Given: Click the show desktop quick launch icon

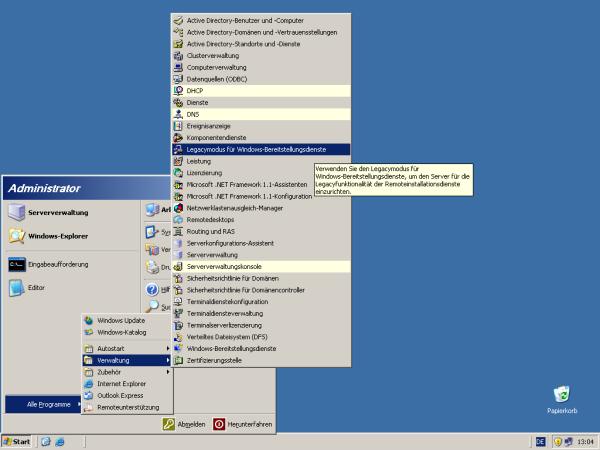Looking at the screenshot, I should click(x=46, y=442).
